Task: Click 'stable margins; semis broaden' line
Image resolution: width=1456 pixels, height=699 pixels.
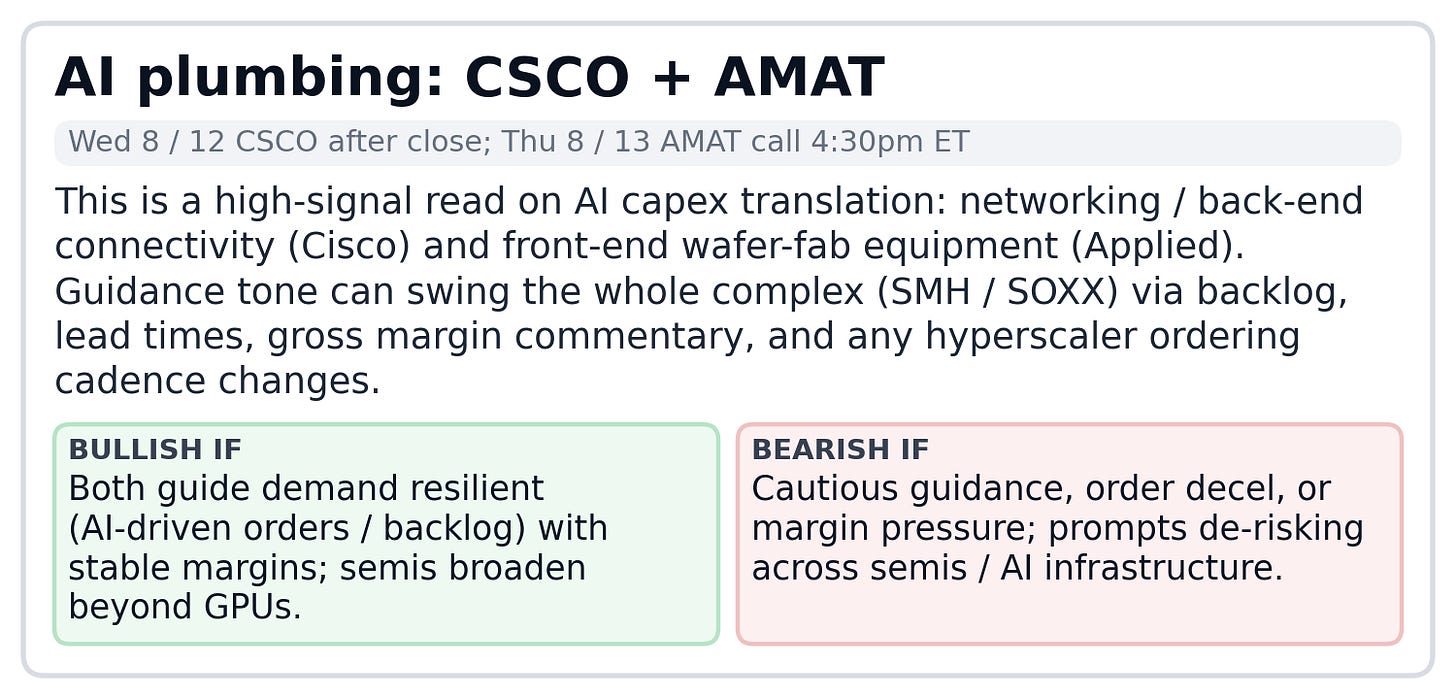Action: tap(327, 567)
